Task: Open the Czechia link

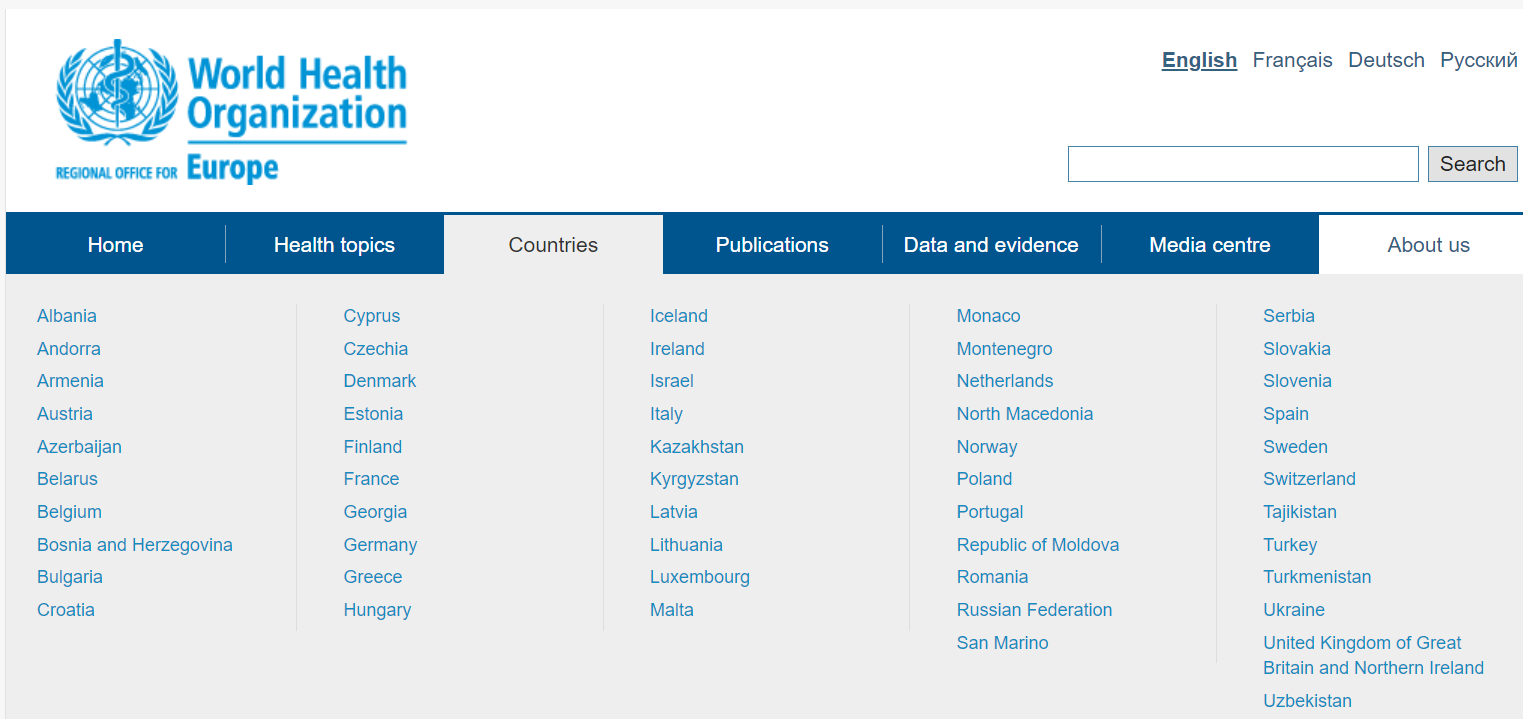Action: 376,349
